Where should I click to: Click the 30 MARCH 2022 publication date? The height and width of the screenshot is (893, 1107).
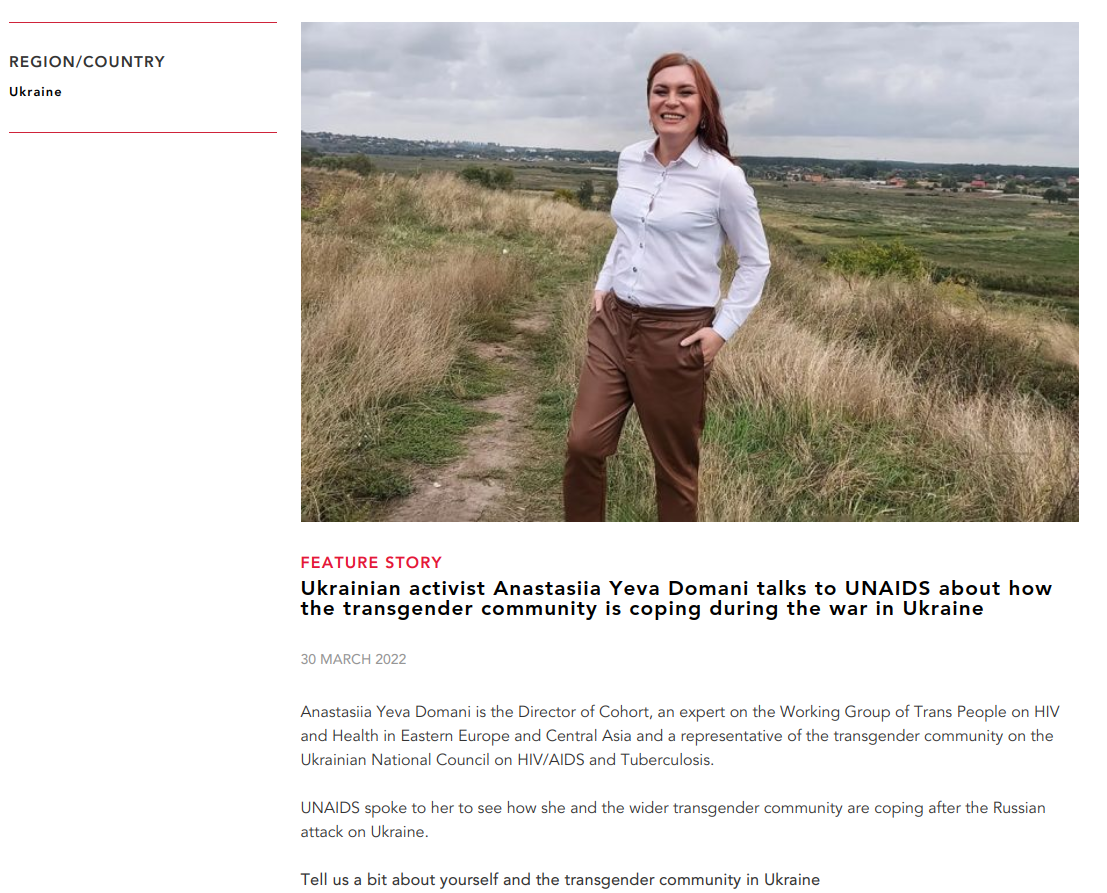(x=354, y=659)
